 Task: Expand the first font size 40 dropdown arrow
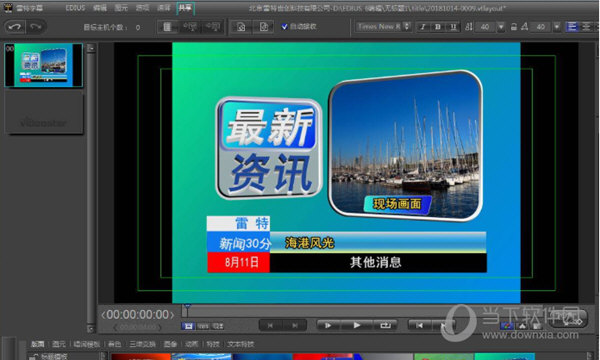point(501,27)
